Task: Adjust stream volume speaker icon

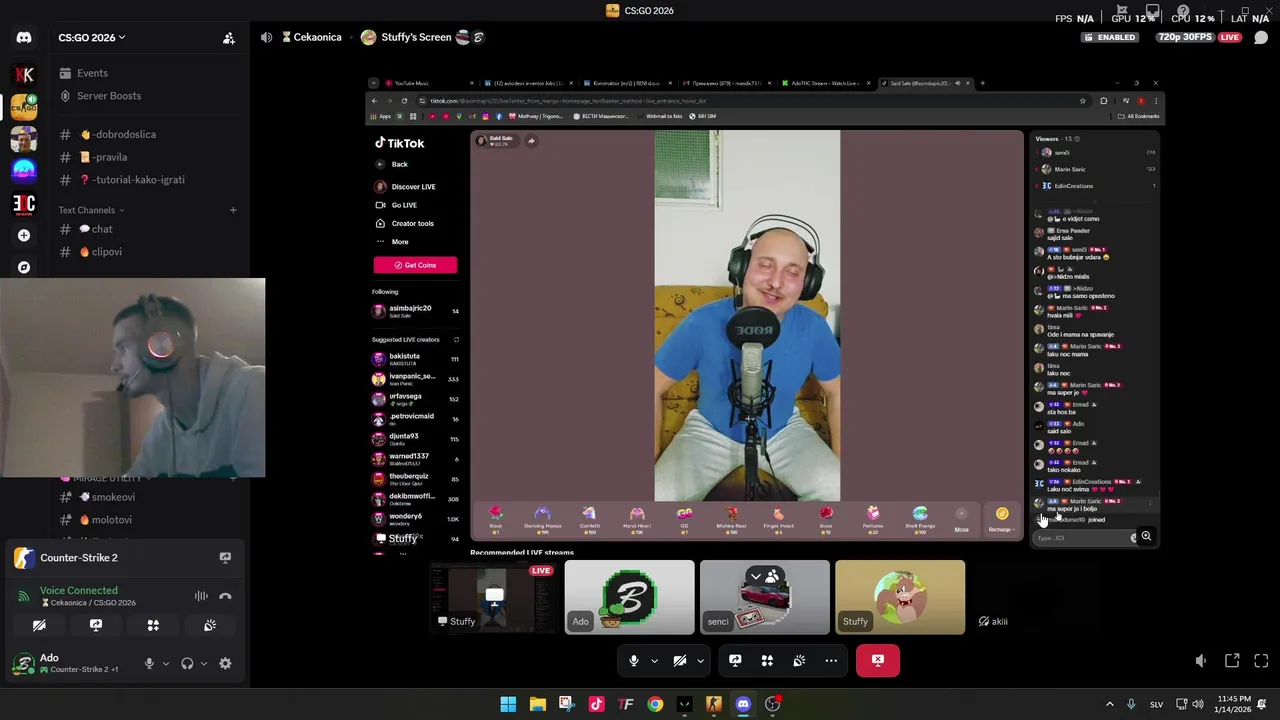Action: (x=1201, y=661)
